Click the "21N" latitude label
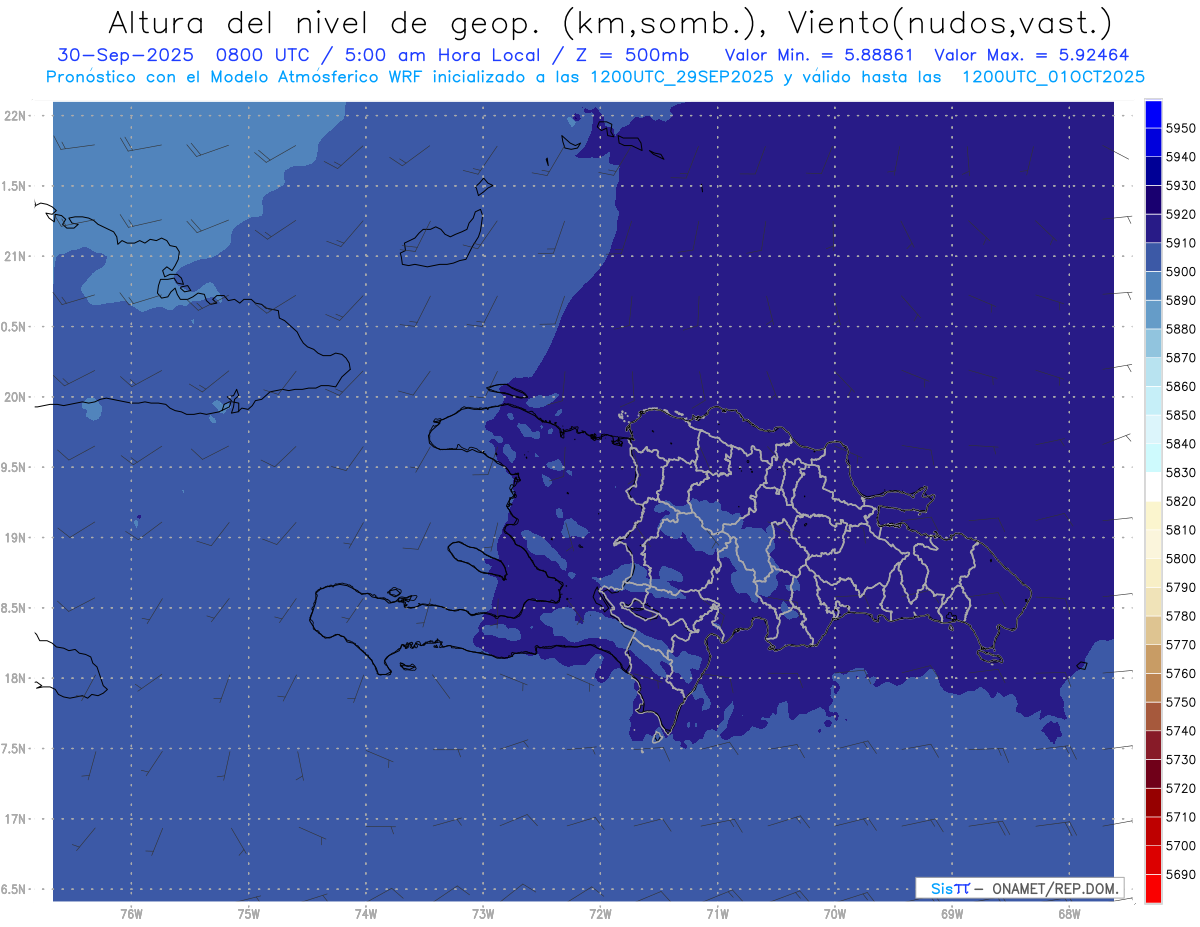Viewport: 1200px width, 927px height. pyautogui.click(x=15, y=257)
